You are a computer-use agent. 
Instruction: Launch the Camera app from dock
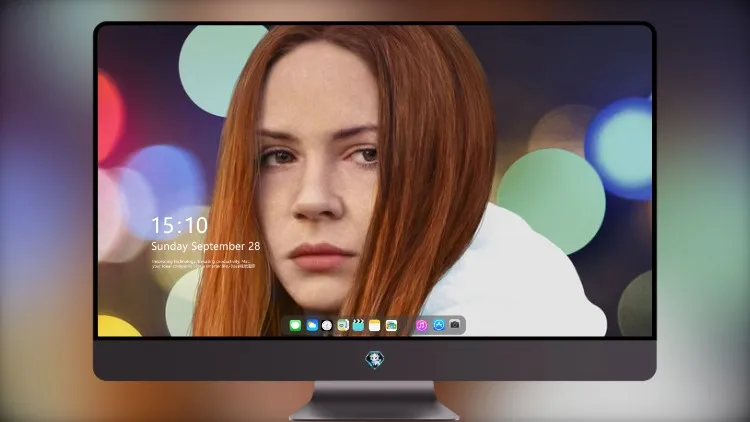pos(455,325)
